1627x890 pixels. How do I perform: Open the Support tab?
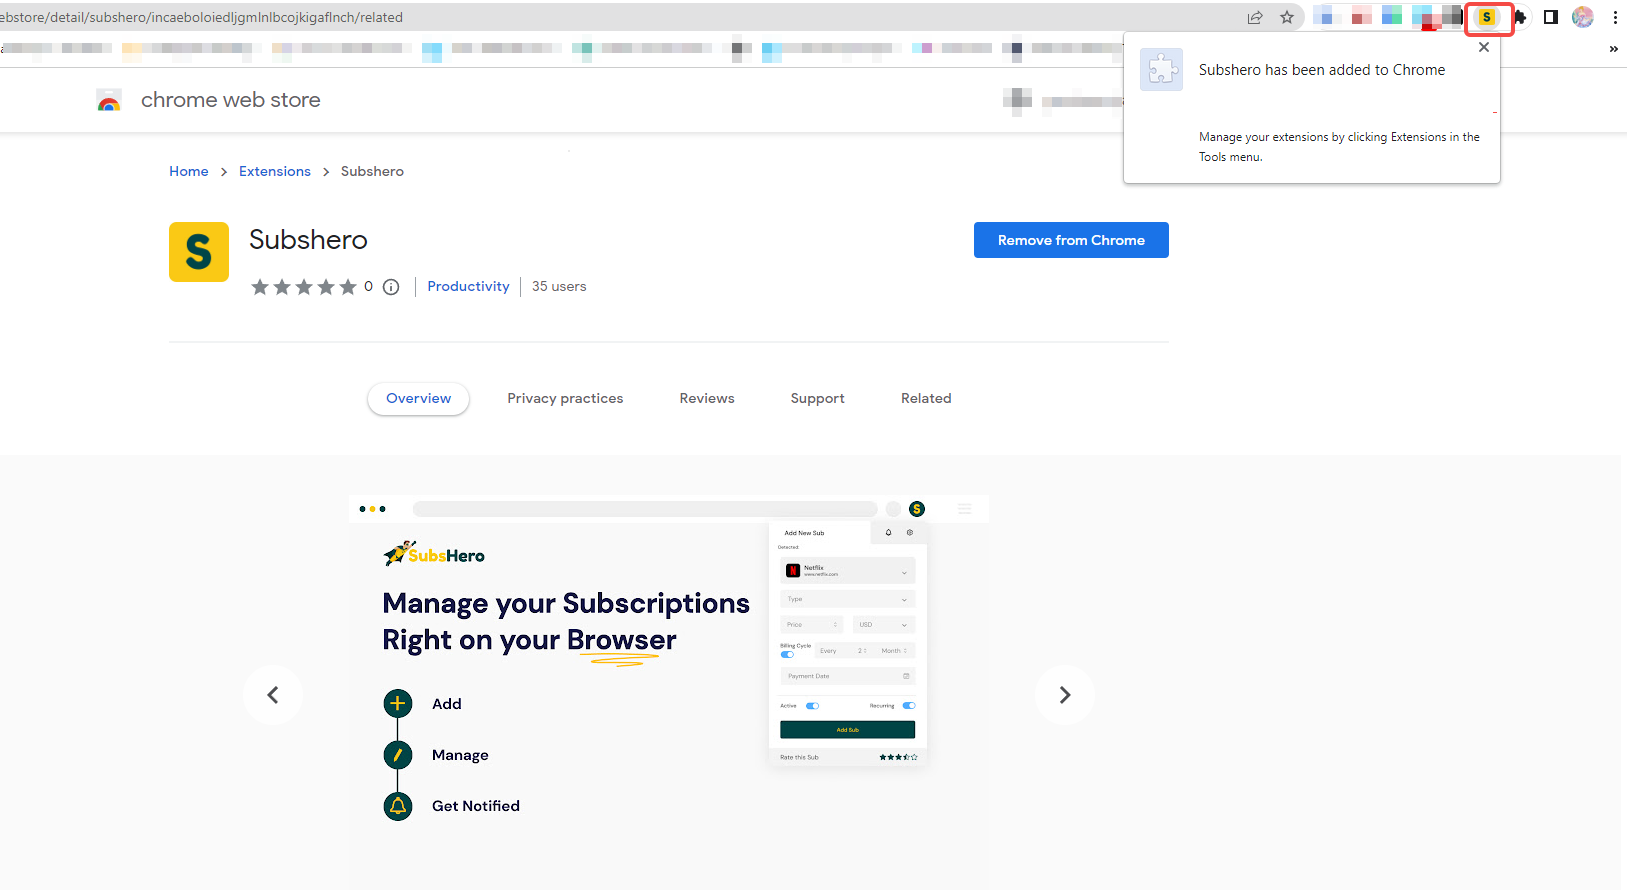(818, 398)
